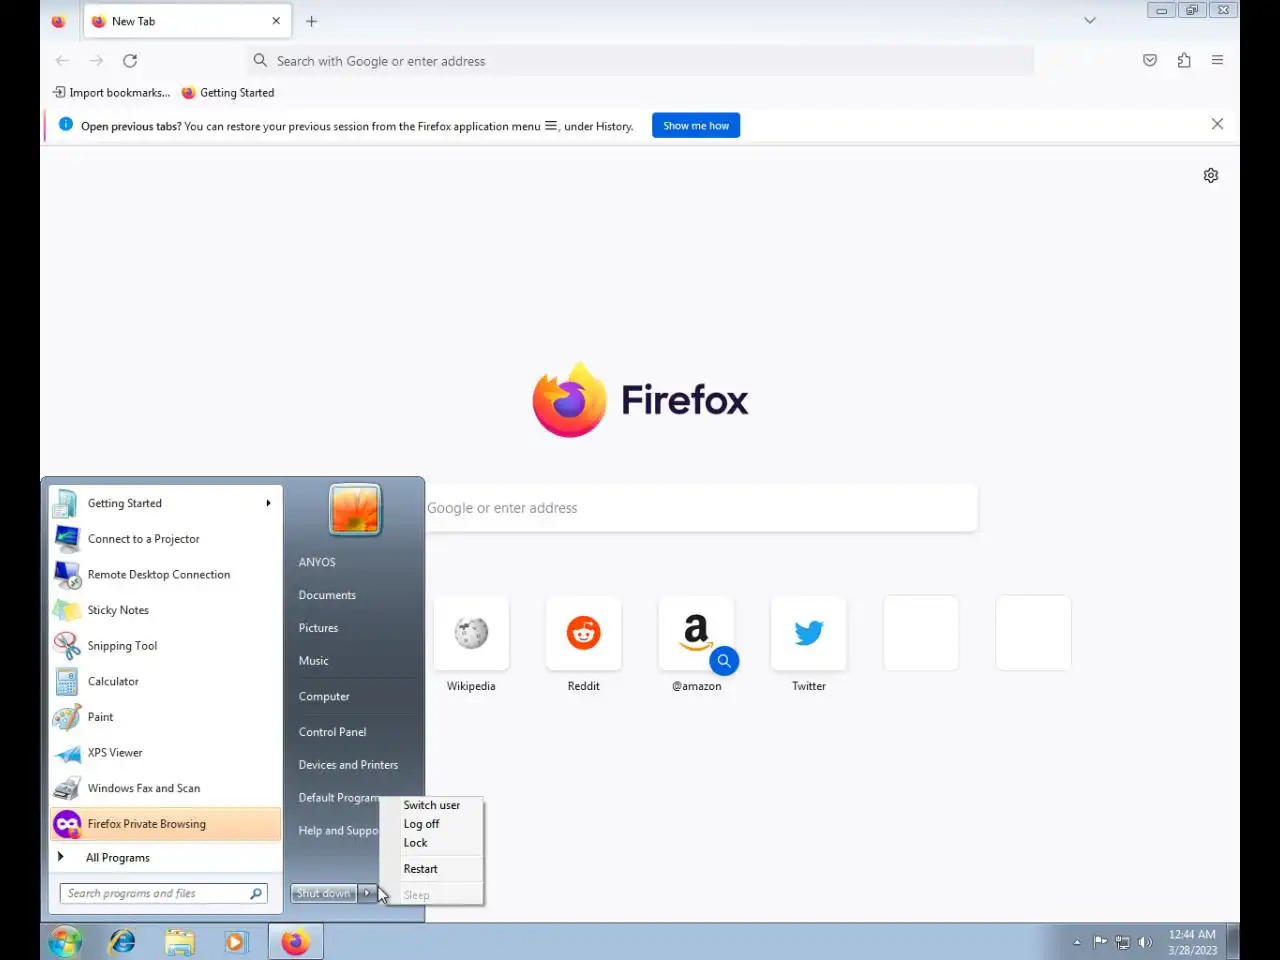This screenshot has height=960, width=1280.
Task: Expand Getting Started submenu arrow
Action: [x=268, y=503]
